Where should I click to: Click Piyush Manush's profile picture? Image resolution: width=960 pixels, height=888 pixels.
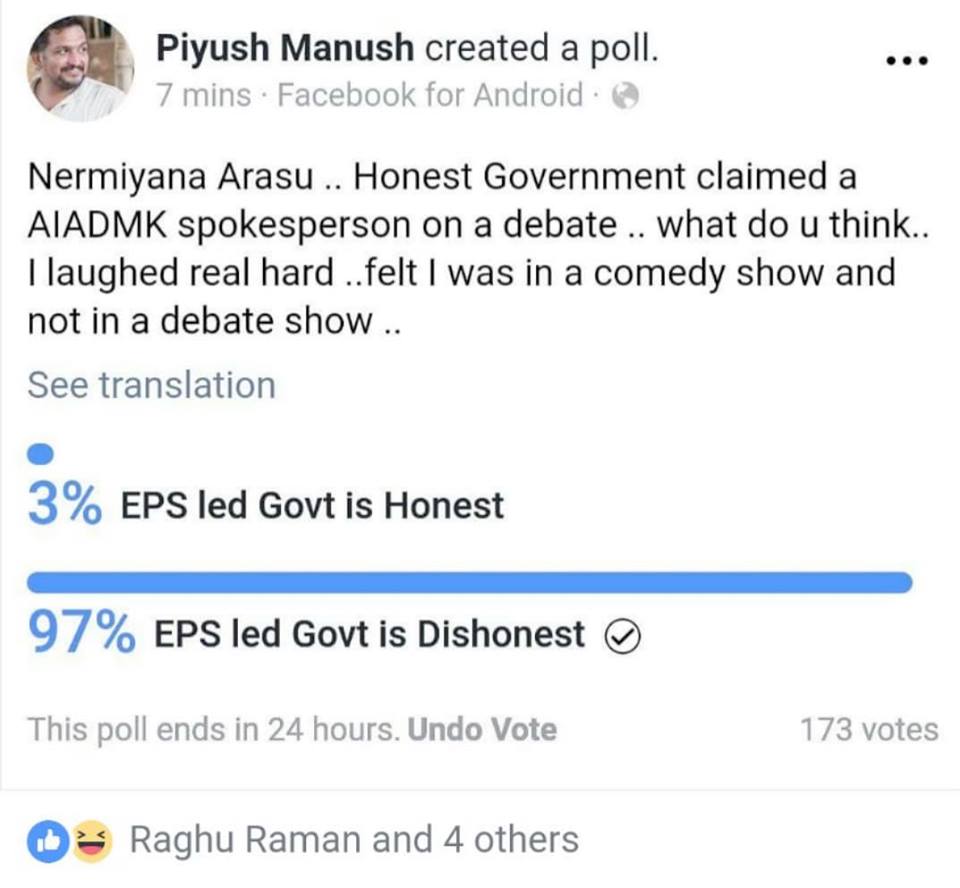pyautogui.click(x=80, y=68)
